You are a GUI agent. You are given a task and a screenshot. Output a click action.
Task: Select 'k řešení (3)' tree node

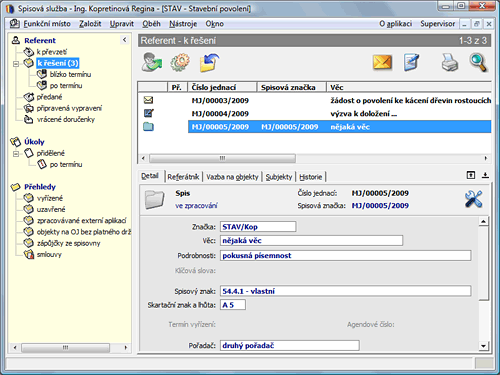(57, 63)
